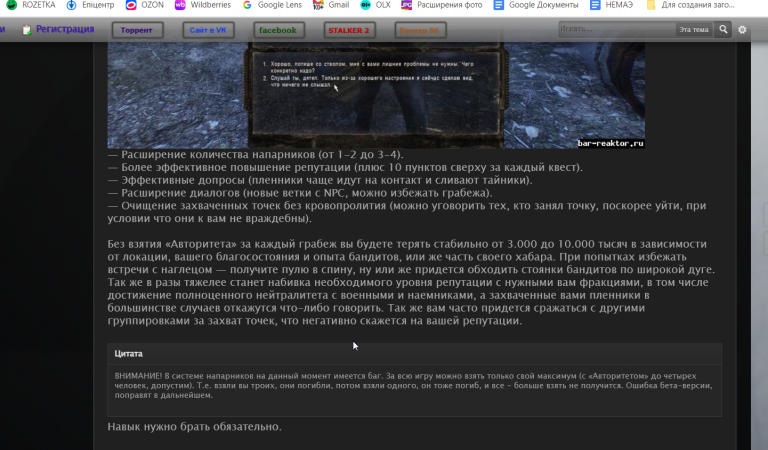Open the OZON bookmark
Viewport: 768px width, 450px height.
[144, 5]
